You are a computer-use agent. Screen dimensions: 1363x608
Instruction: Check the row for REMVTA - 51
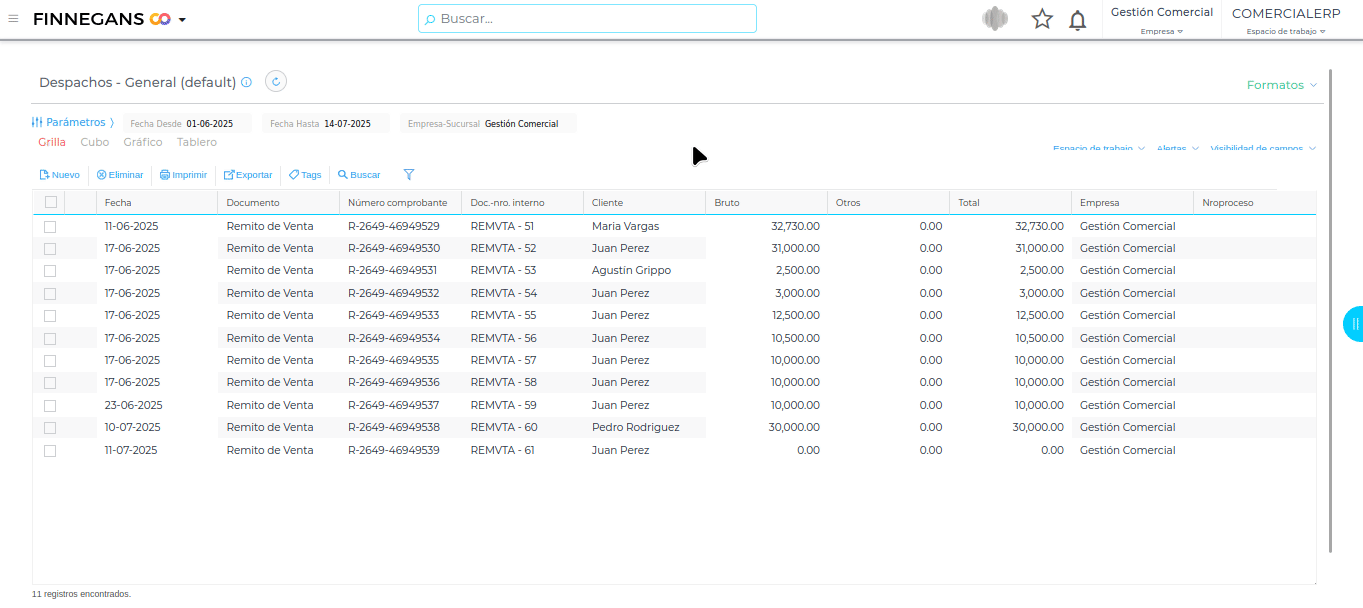50,227
